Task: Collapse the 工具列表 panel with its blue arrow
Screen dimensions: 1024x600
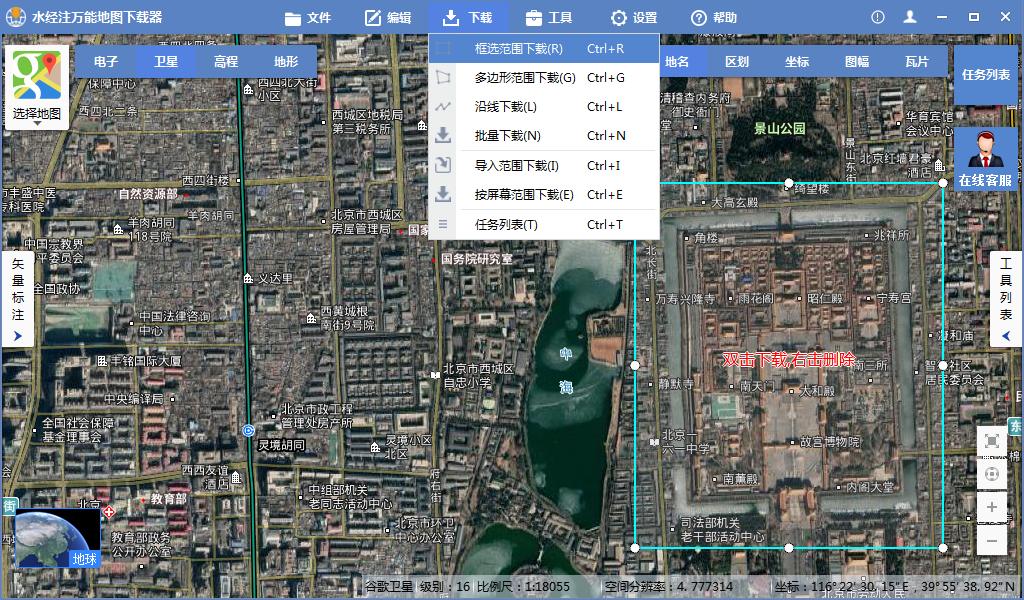Action: pos(1005,336)
